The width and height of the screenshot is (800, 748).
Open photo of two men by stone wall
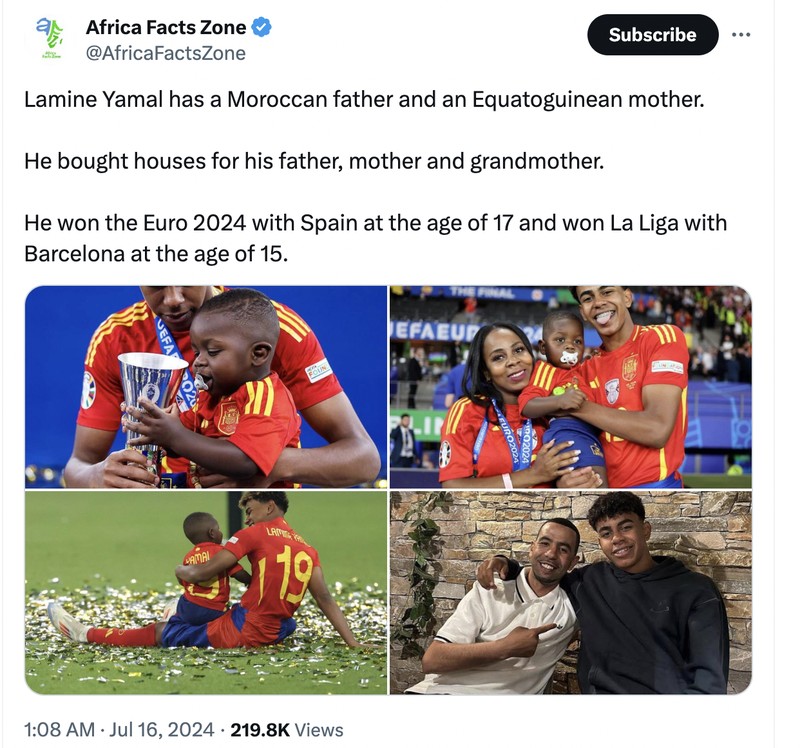570,592
